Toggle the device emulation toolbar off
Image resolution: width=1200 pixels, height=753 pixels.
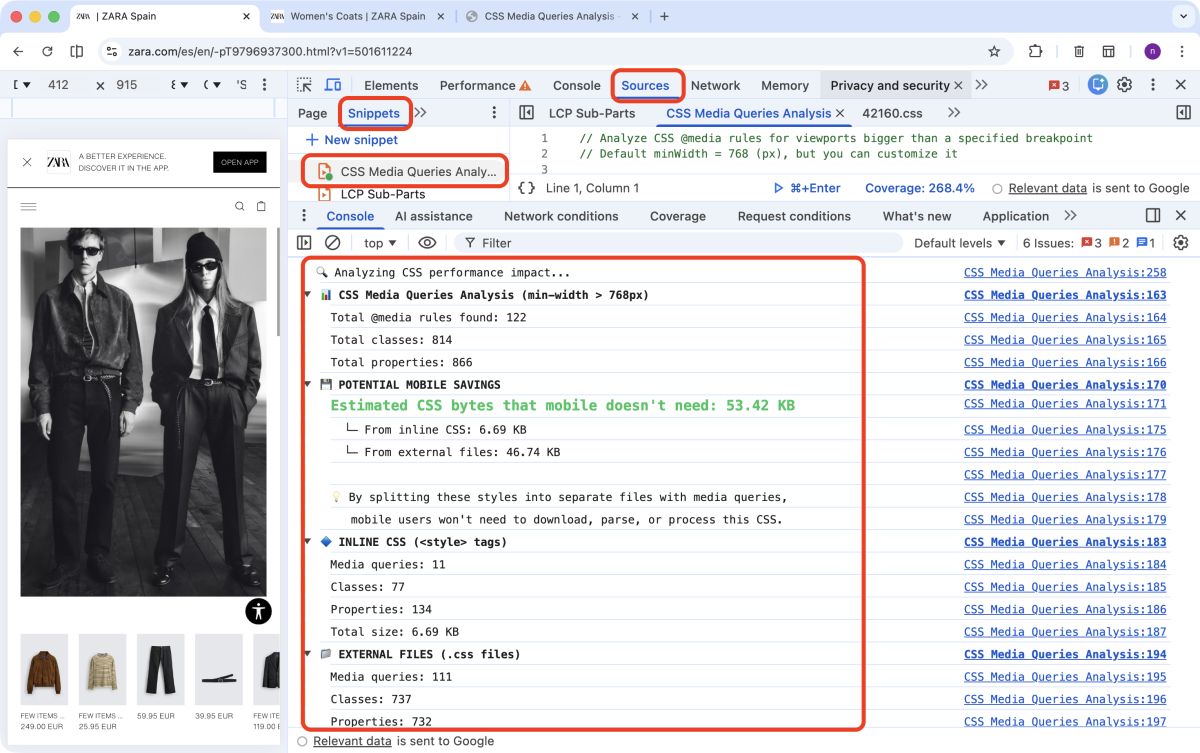(x=333, y=85)
